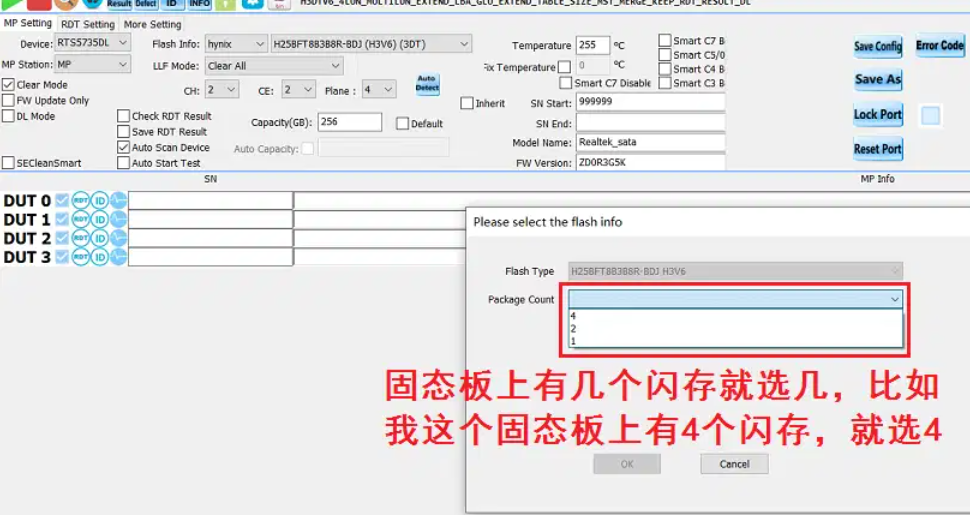This screenshot has height=515, width=970.
Task: Click the waveform icon for DUT 2
Action: point(118,238)
